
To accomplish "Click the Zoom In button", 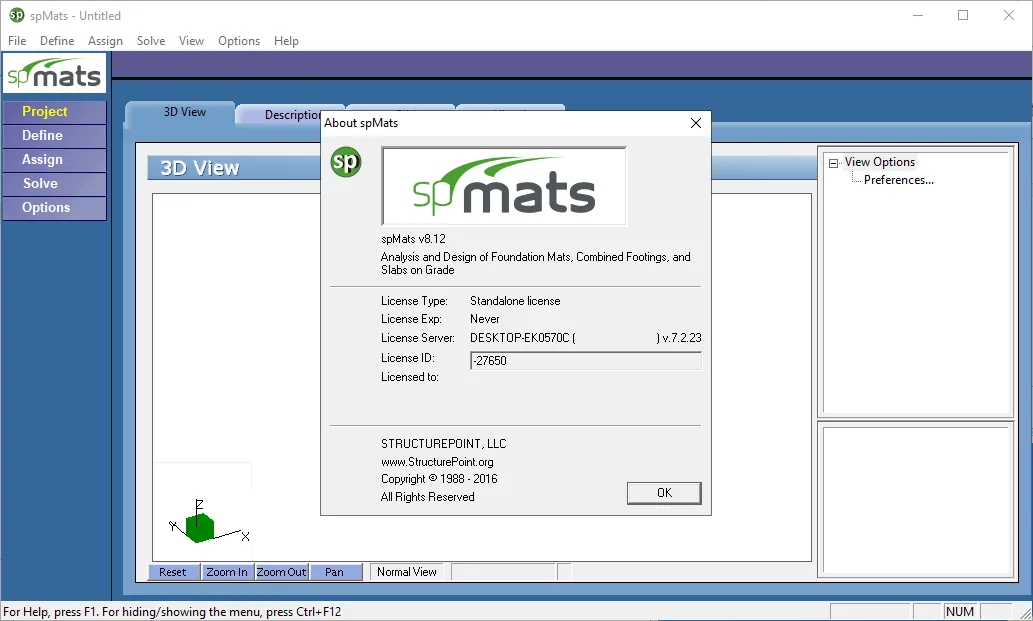I will click(227, 572).
